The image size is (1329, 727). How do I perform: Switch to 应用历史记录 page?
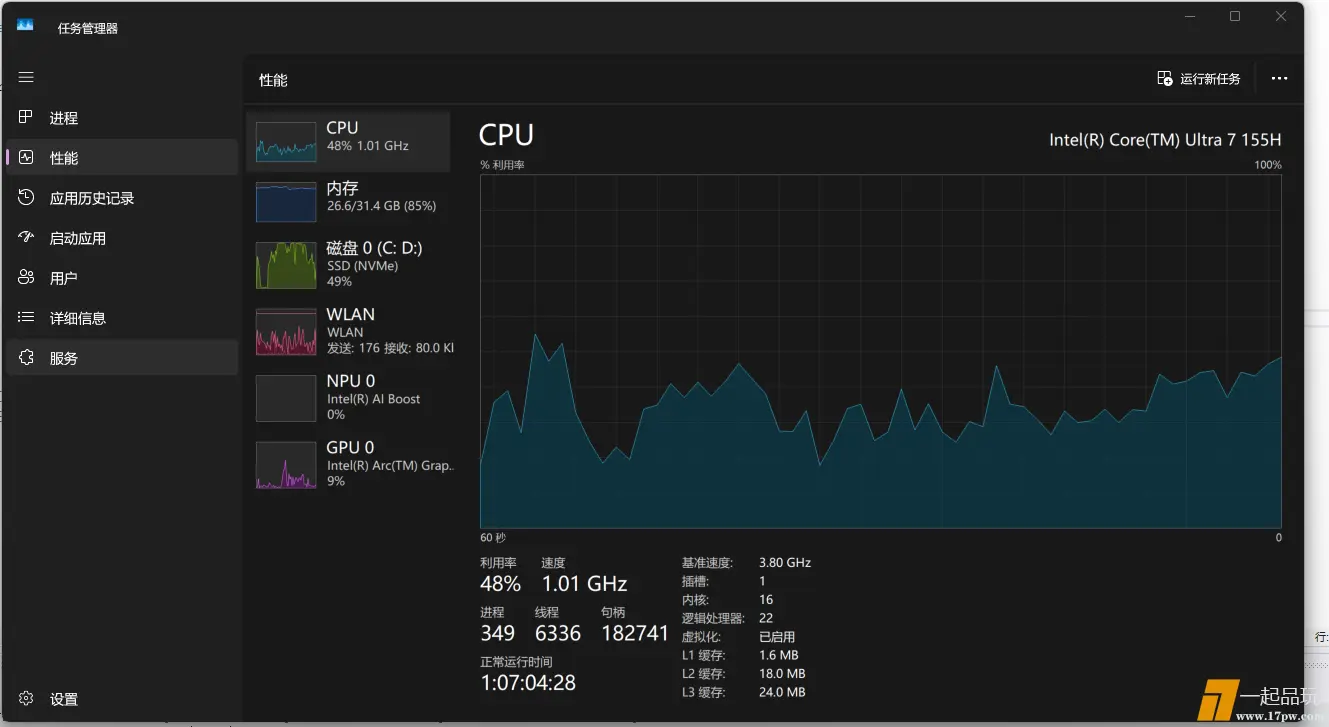(x=122, y=197)
